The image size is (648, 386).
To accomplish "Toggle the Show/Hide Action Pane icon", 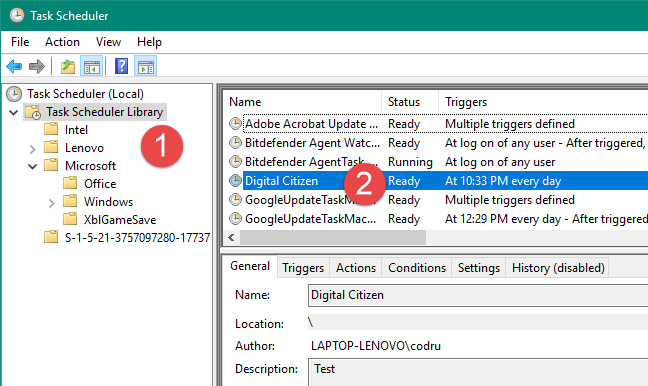I will pos(146,66).
